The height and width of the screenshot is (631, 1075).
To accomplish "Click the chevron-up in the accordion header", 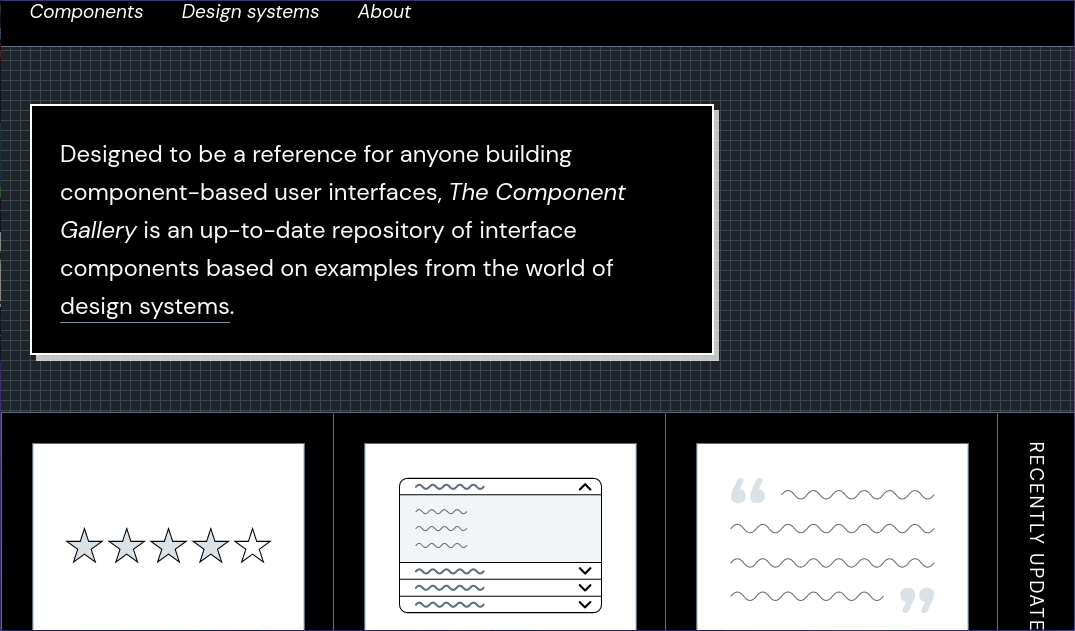I will coord(584,487).
